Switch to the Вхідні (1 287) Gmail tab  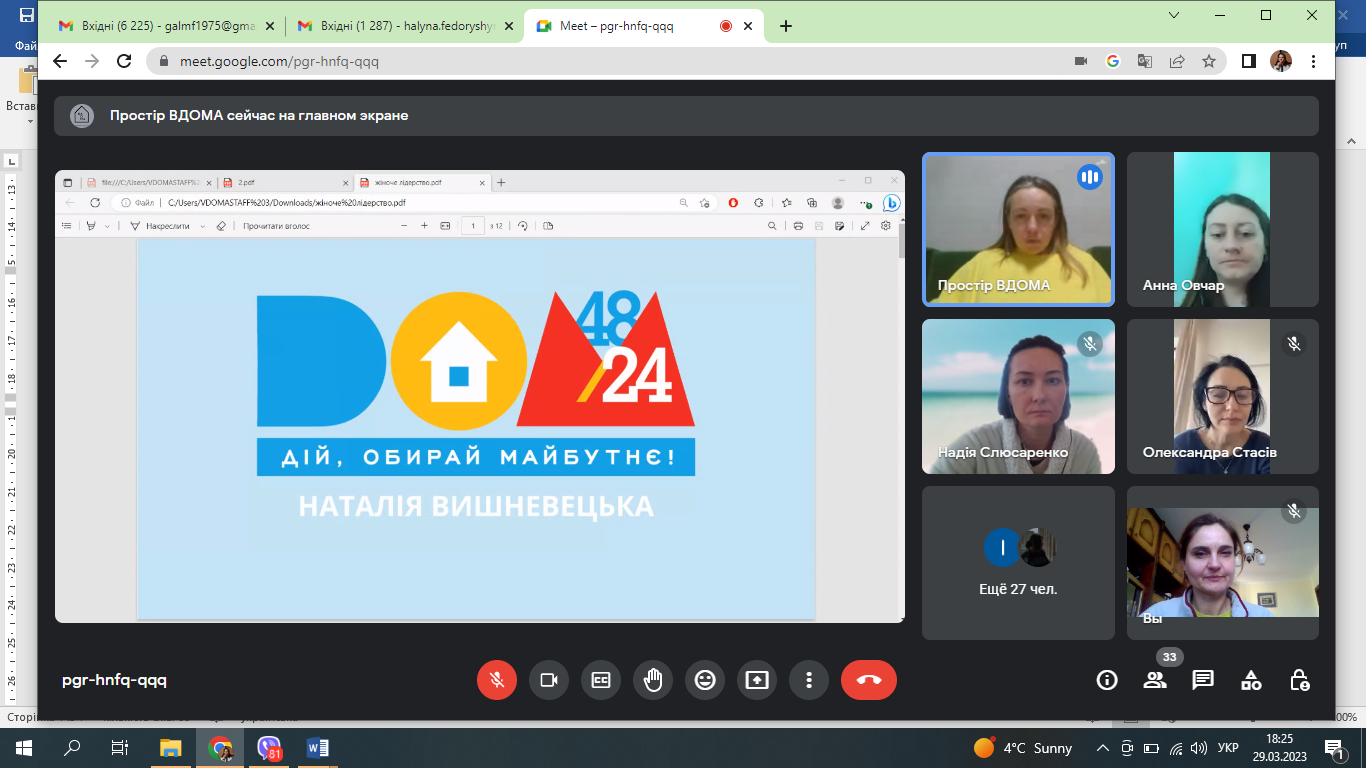[x=405, y=26]
